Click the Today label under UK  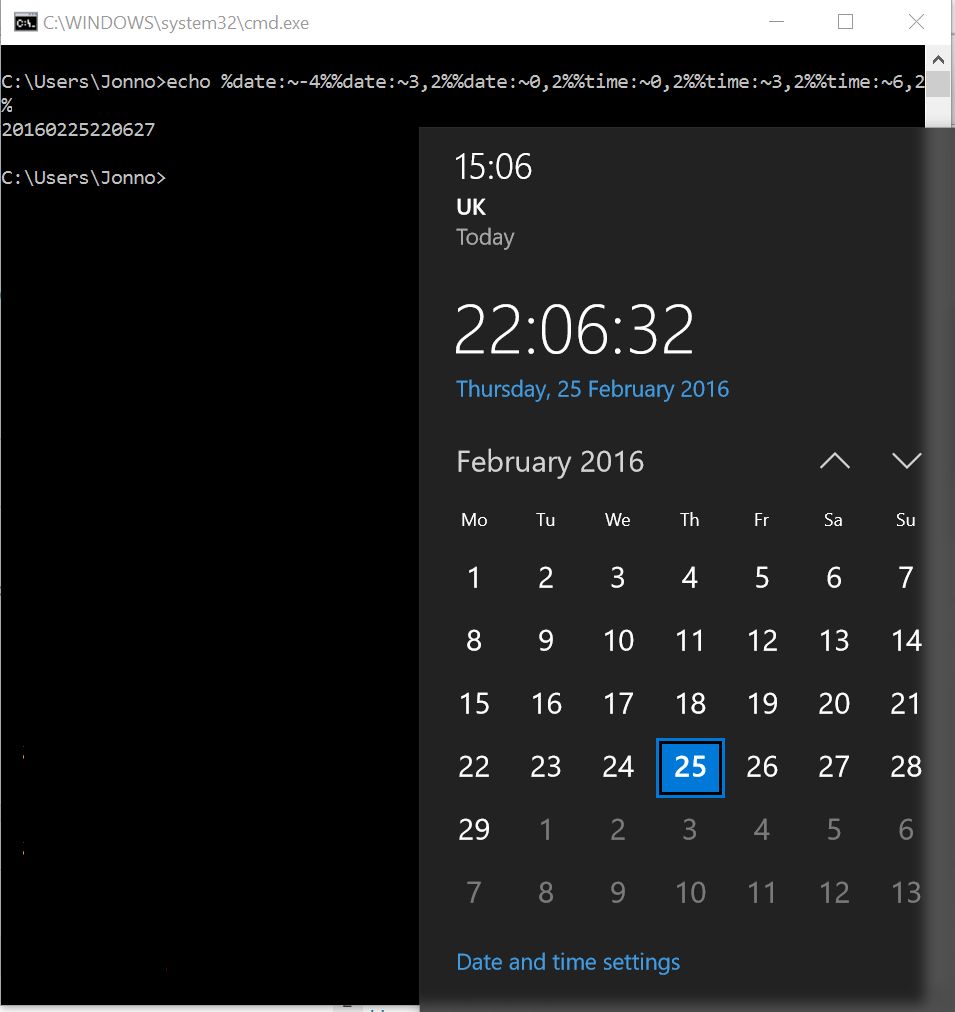pyautogui.click(x=485, y=237)
